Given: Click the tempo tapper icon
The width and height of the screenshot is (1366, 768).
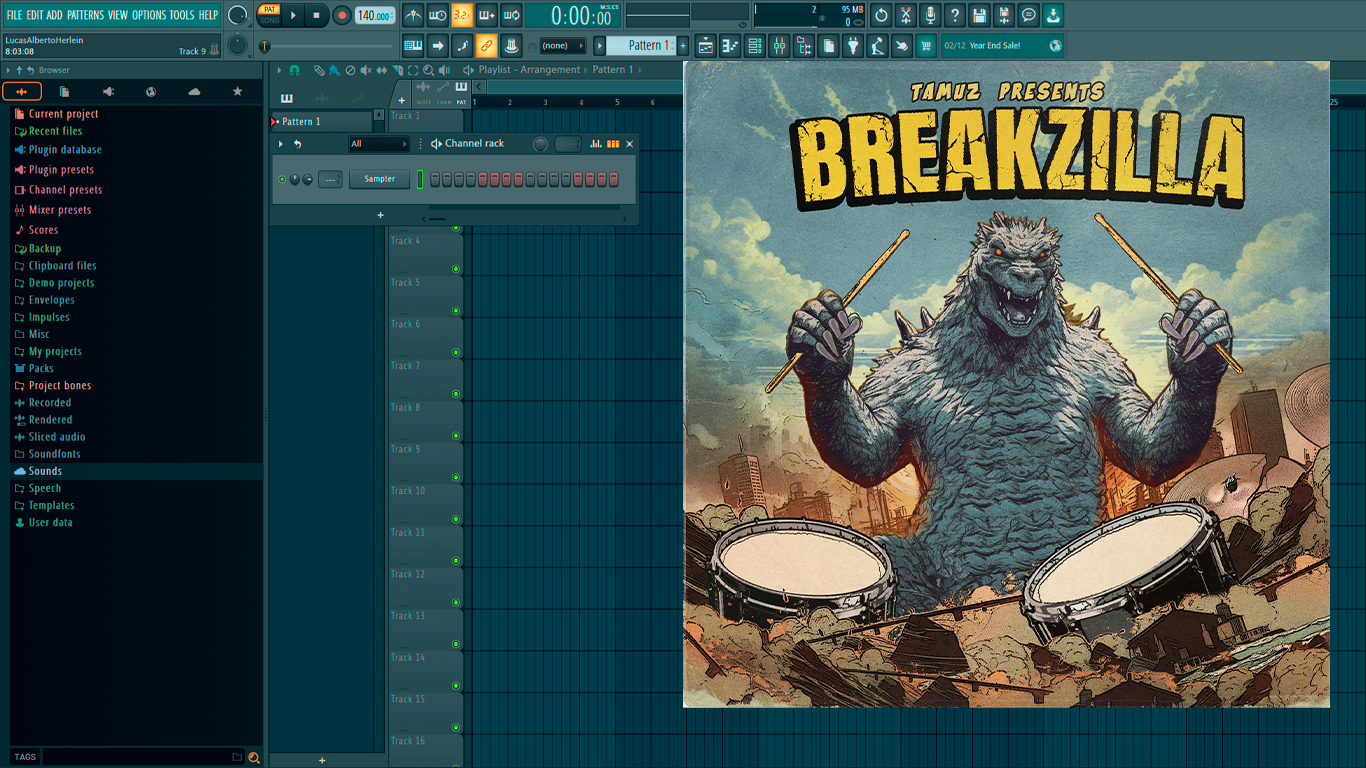Looking at the screenshot, I should click(x=877, y=46).
